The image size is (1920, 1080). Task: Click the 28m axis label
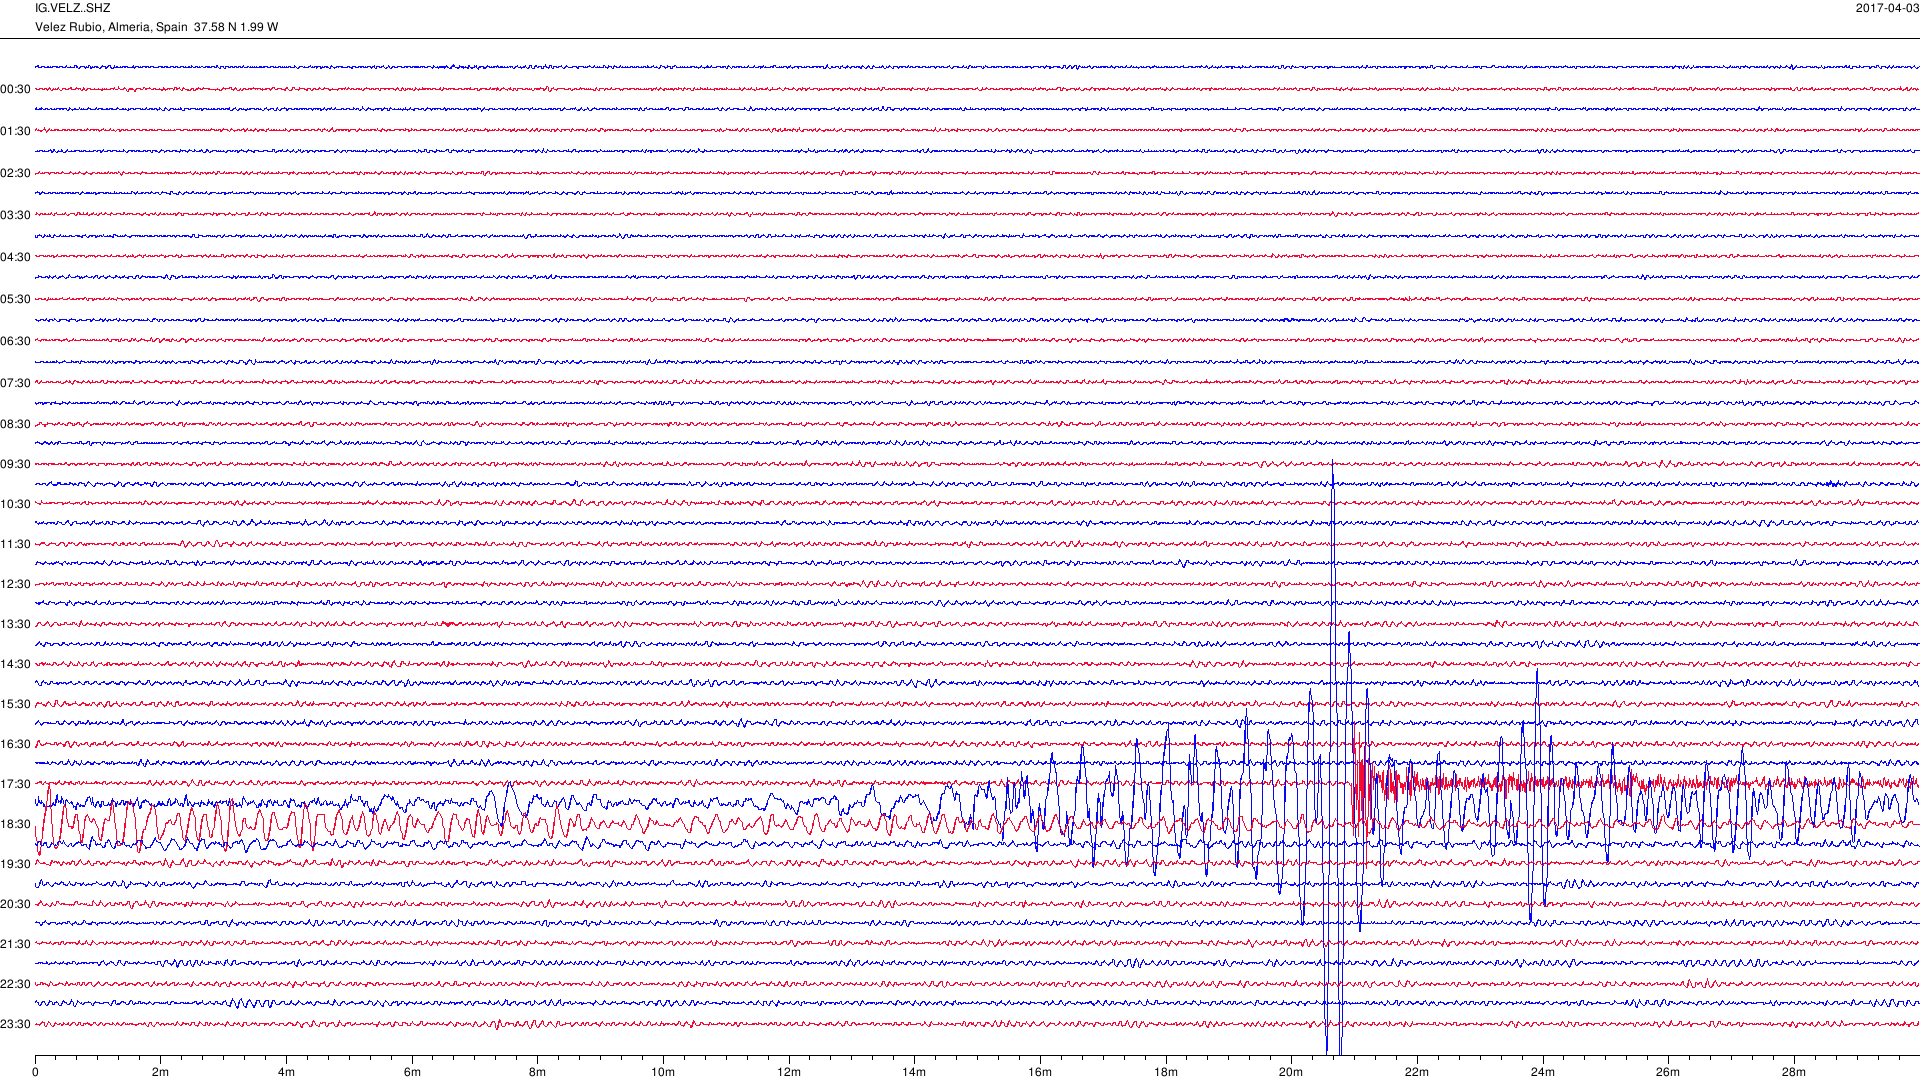1794,1072
